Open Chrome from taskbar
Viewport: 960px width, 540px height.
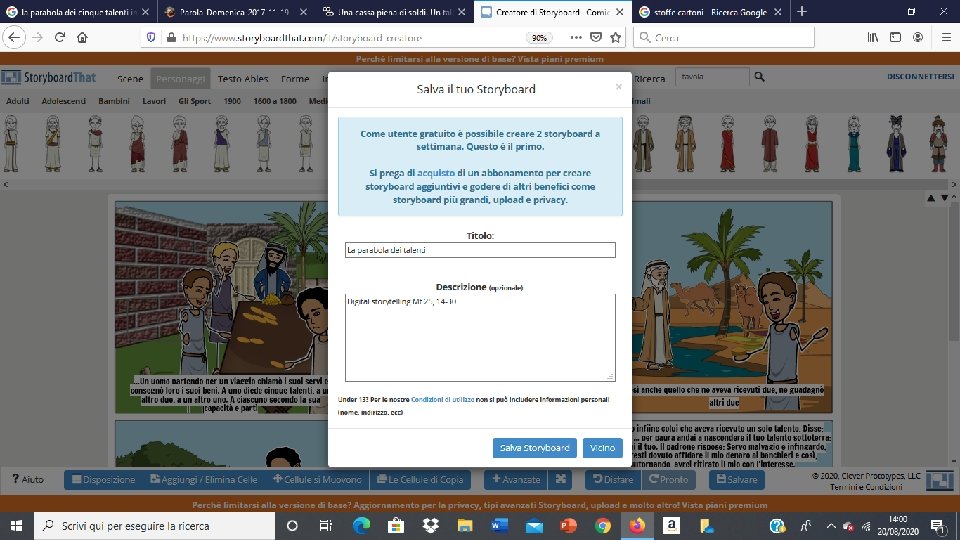click(602, 526)
